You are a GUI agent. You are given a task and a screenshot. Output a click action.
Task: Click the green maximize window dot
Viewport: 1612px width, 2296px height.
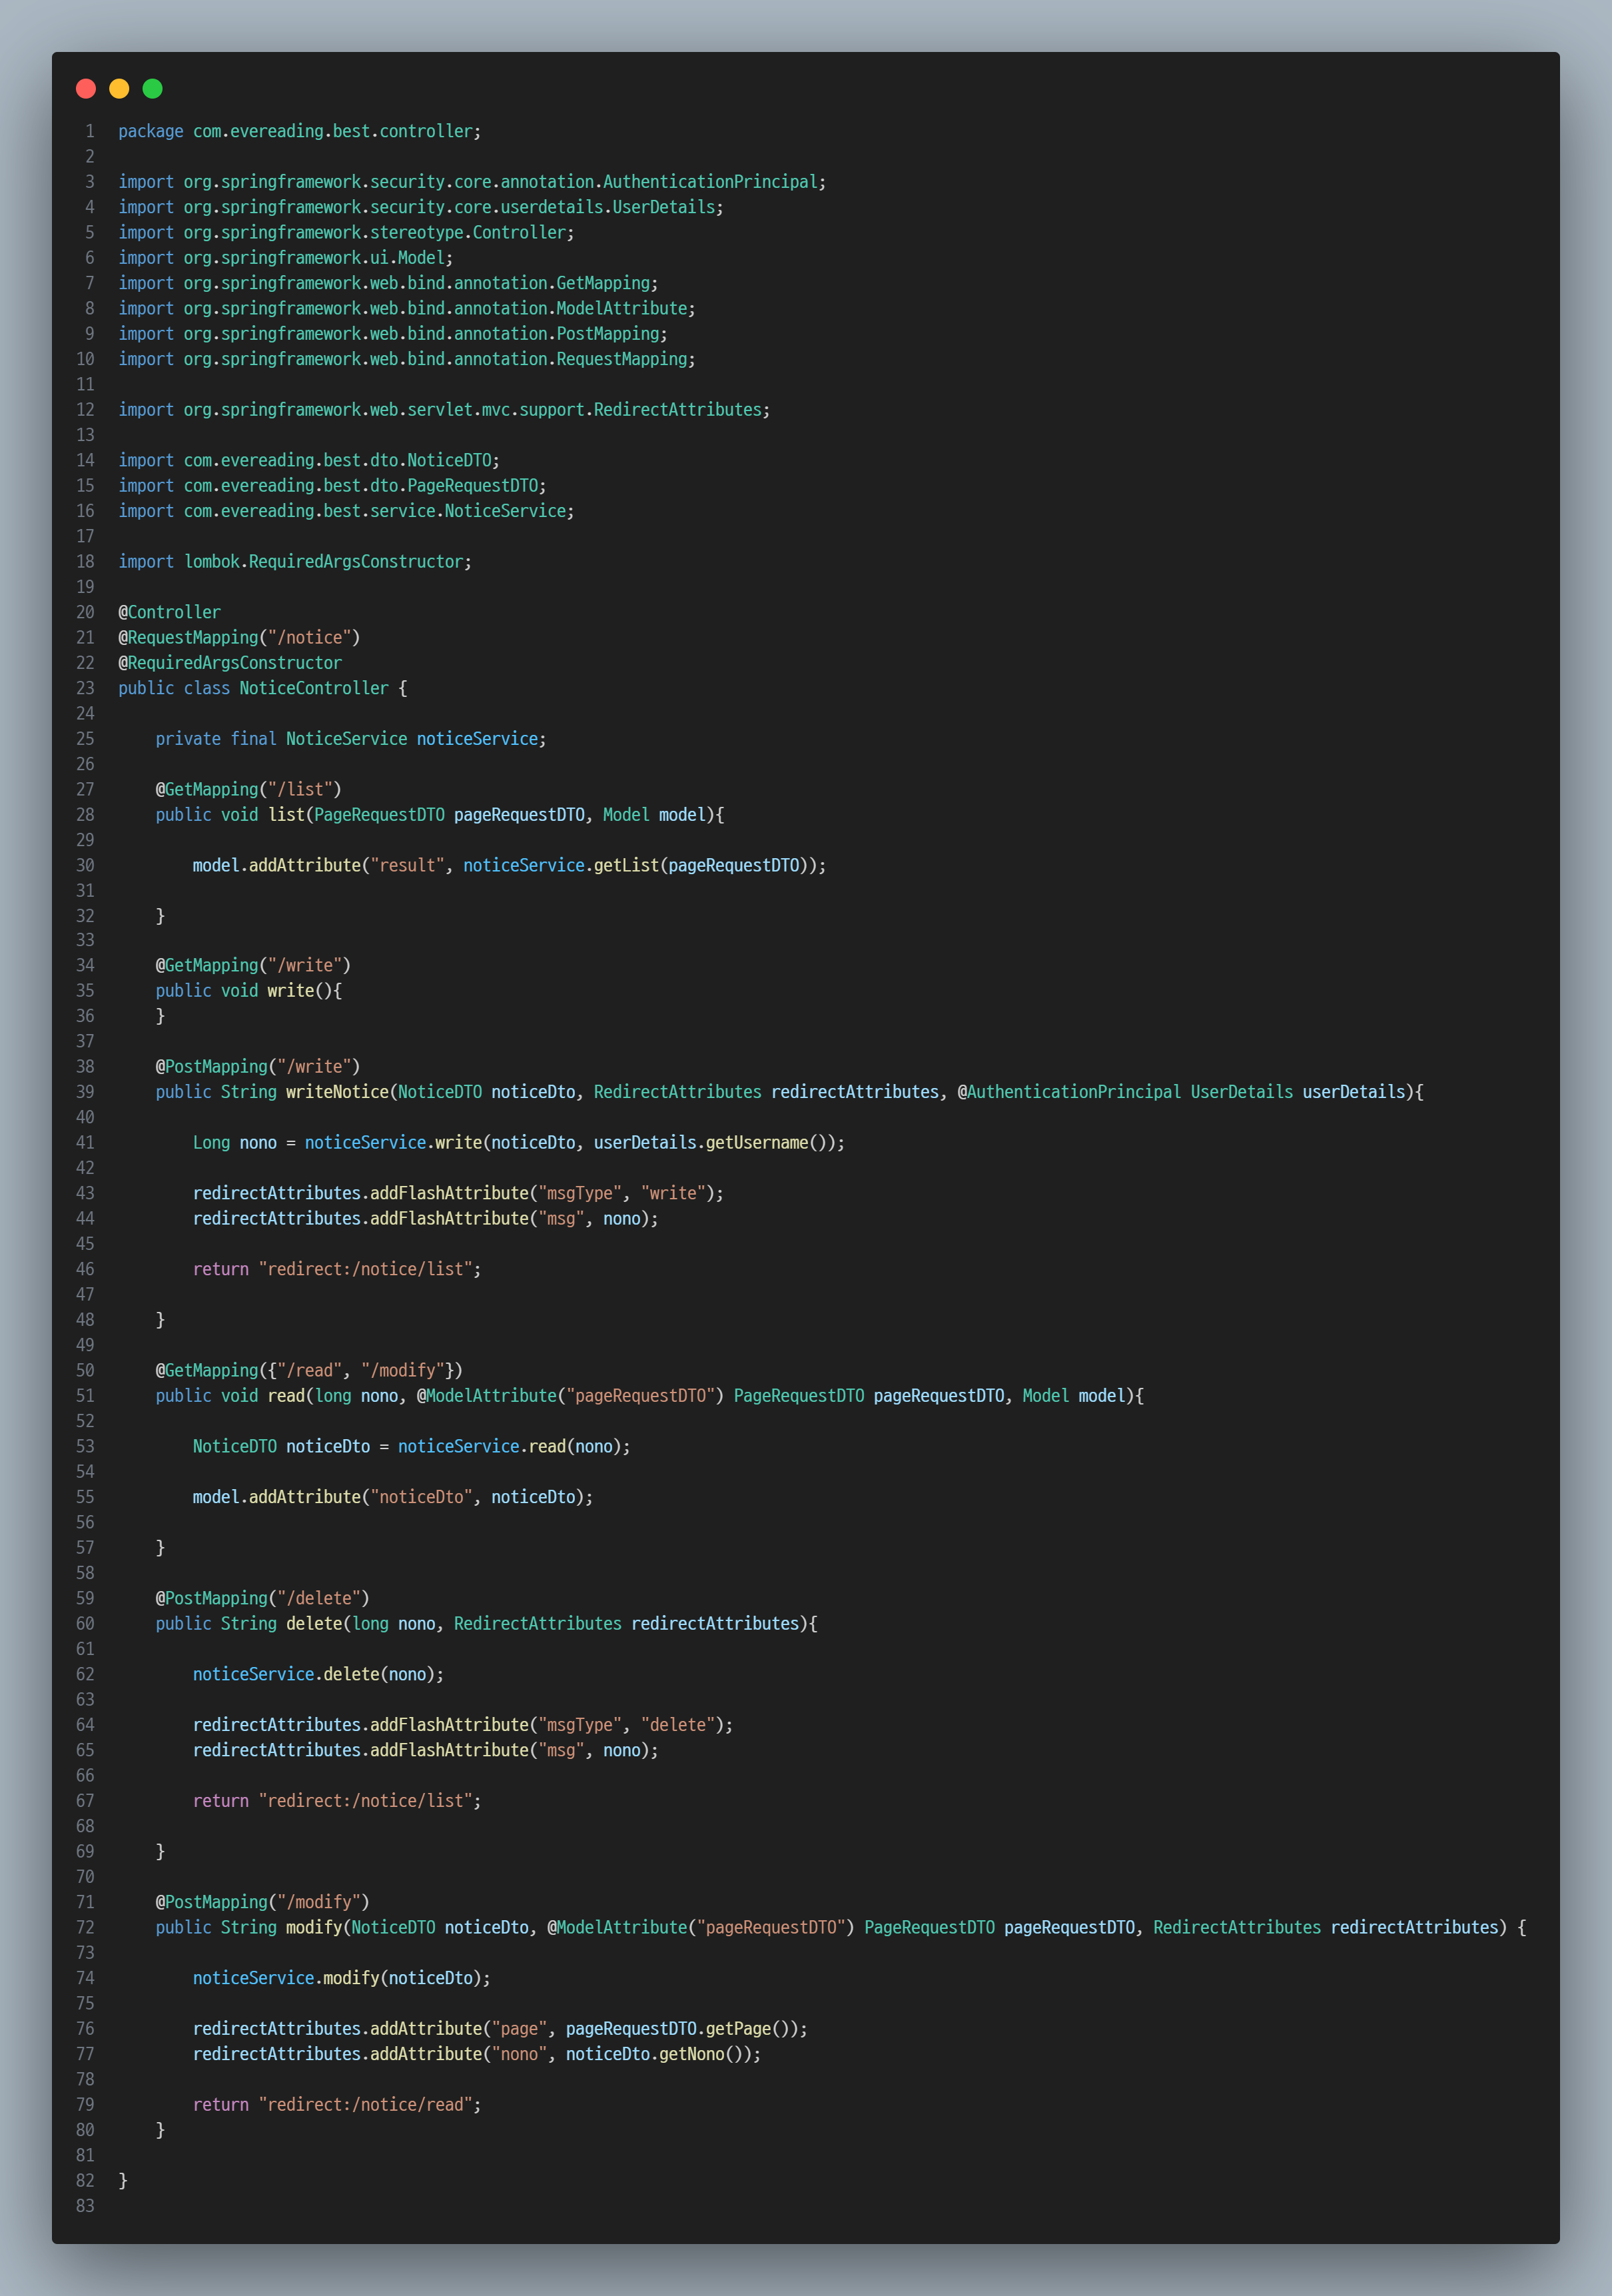[x=153, y=89]
